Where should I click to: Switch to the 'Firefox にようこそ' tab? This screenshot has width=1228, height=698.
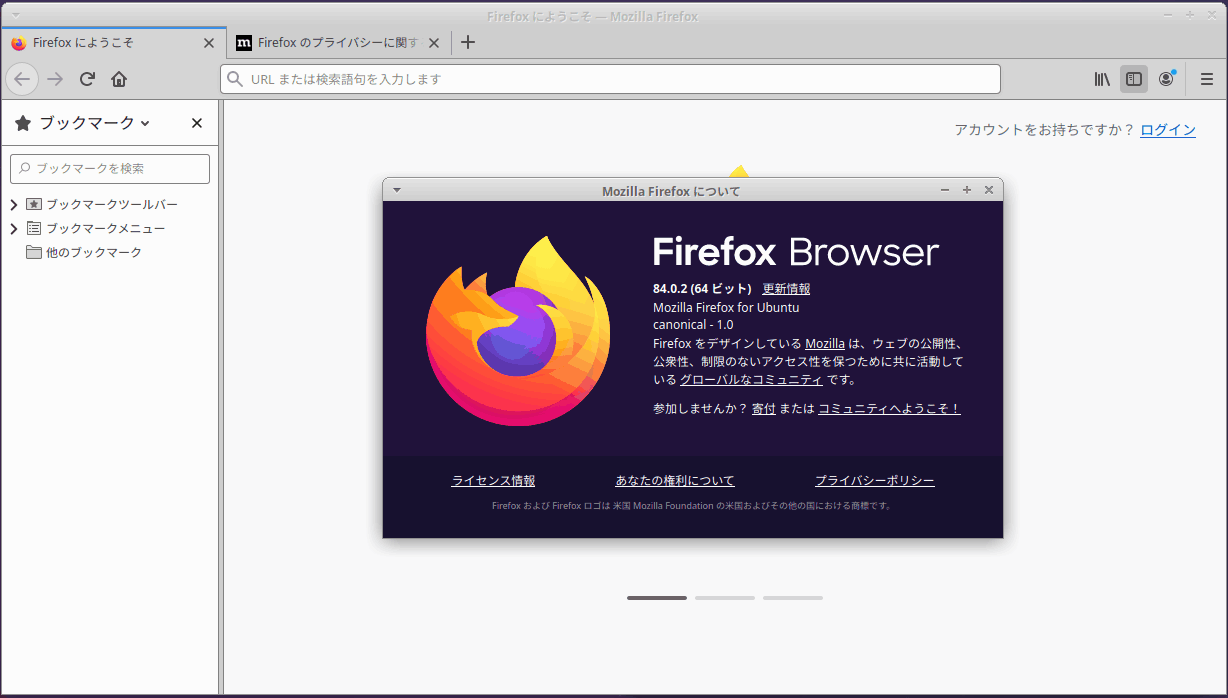[113, 43]
